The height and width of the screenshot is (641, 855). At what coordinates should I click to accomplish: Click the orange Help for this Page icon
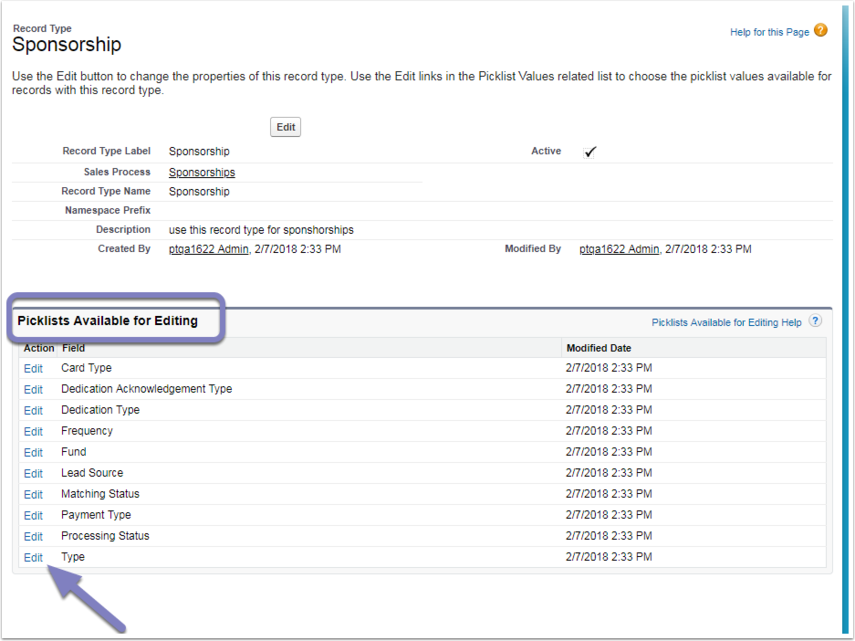coord(821,30)
